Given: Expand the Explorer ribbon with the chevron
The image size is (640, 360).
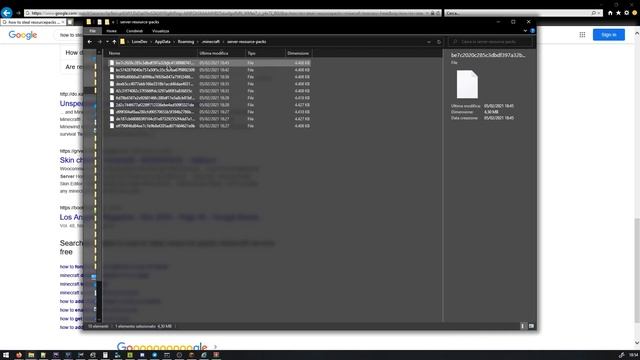Looking at the screenshot, I should 525,31.
